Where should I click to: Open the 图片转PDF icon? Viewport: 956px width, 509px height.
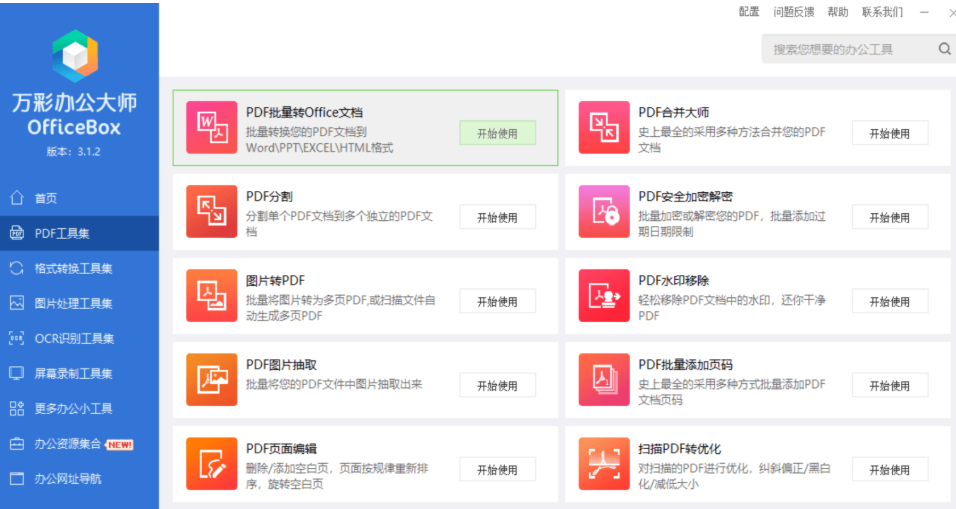(x=212, y=296)
